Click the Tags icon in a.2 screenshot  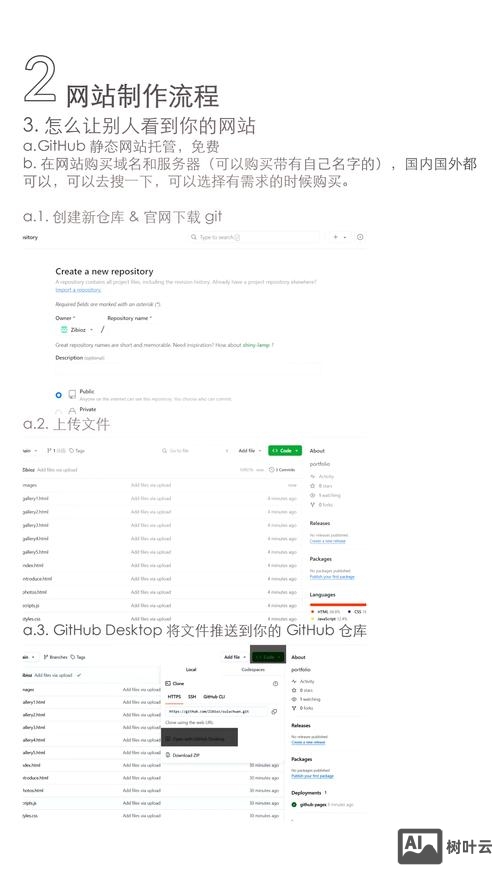tap(72, 450)
